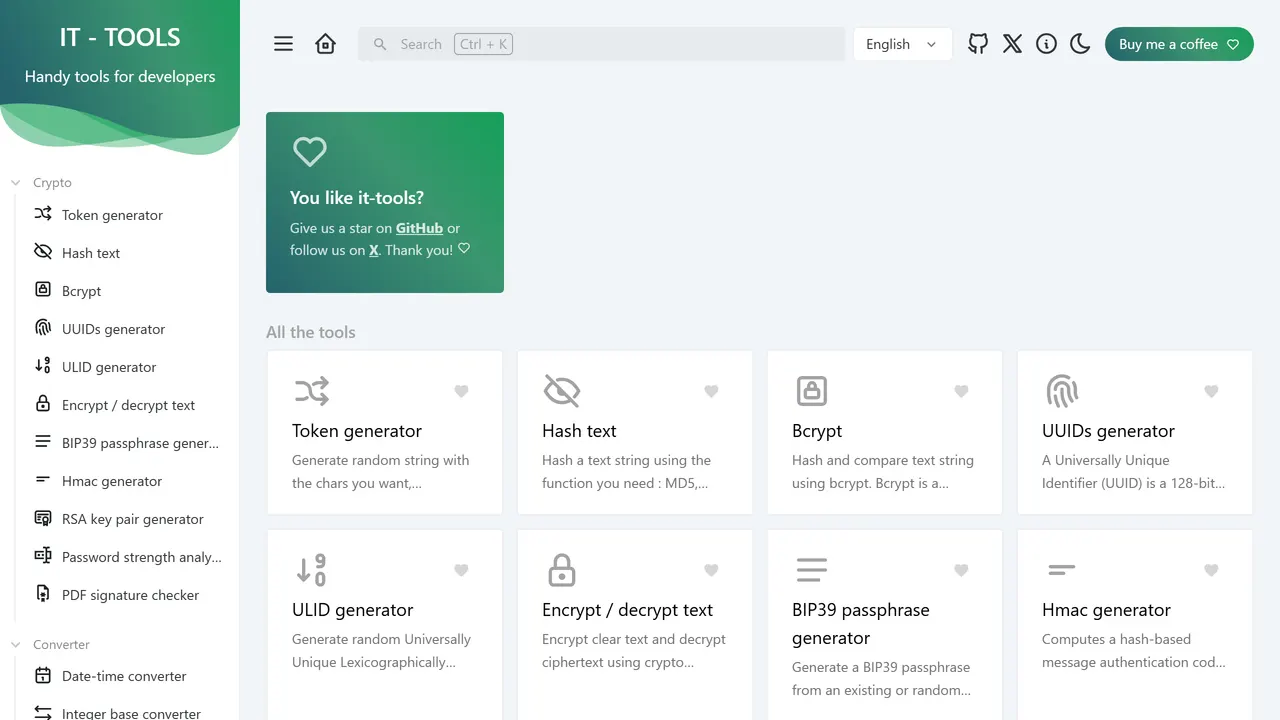Favorite the Hash text card
This screenshot has height=720, width=1280.
(x=711, y=391)
